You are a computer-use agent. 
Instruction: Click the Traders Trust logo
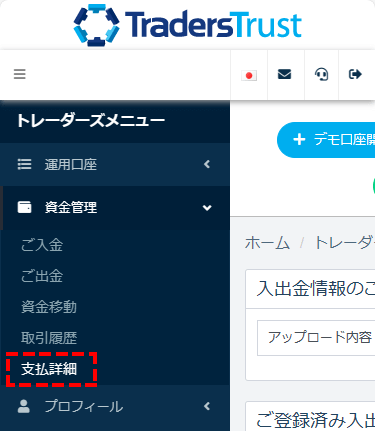(188, 25)
